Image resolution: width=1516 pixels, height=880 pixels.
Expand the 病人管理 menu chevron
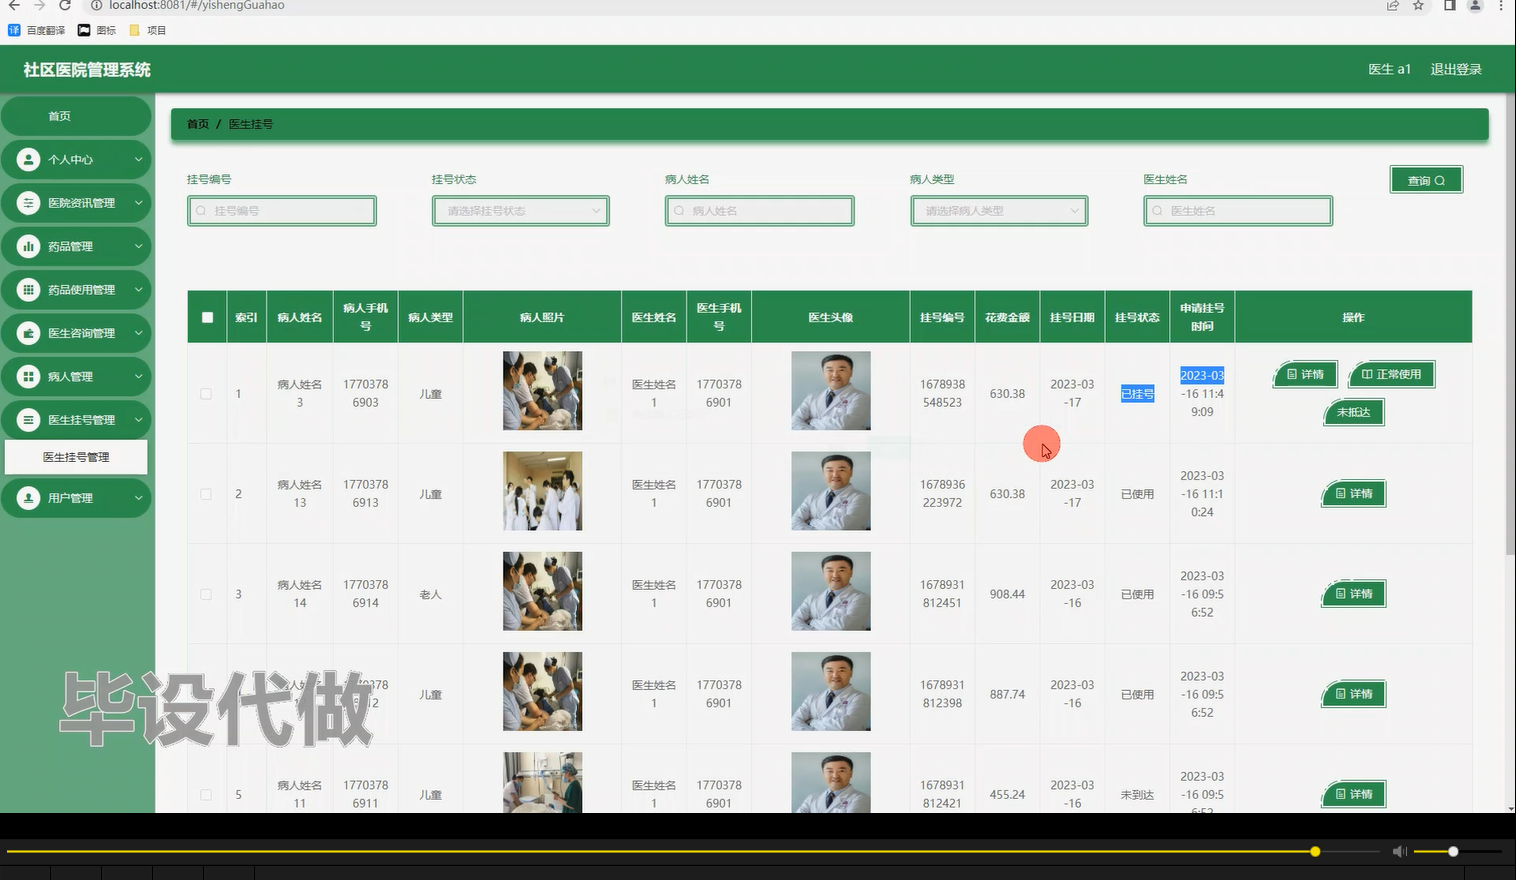pyautogui.click(x=138, y=376)
